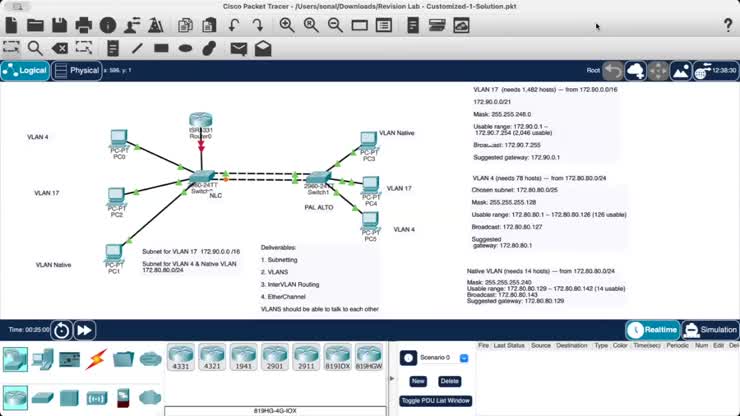Pick the 2901 router model
The width and height of the screenshot is (740, 416).
(x=275, y=357)
